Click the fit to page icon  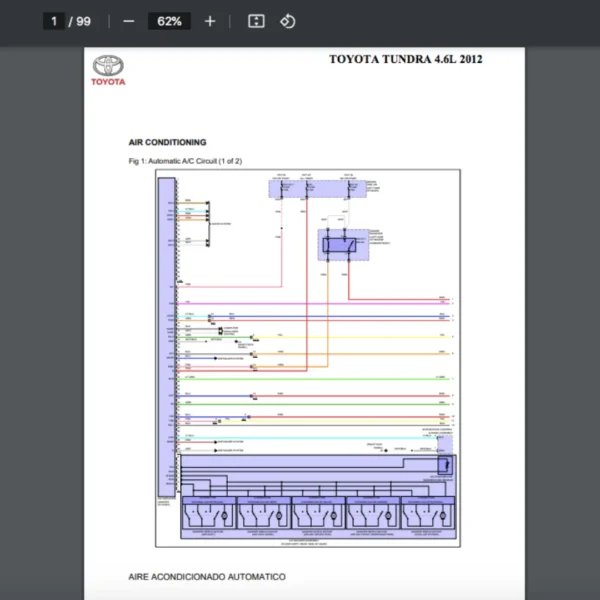pos(256,21)
